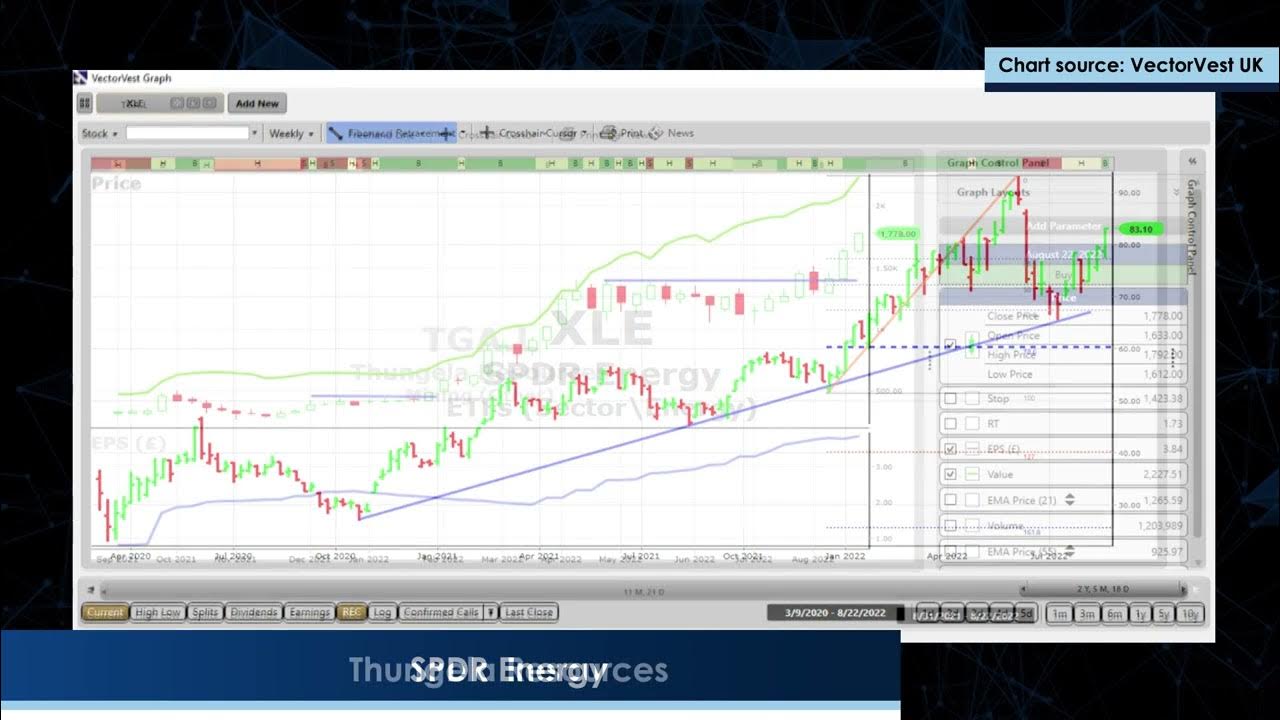
Task: Select the 6m time range
Action: (1114, 614)
